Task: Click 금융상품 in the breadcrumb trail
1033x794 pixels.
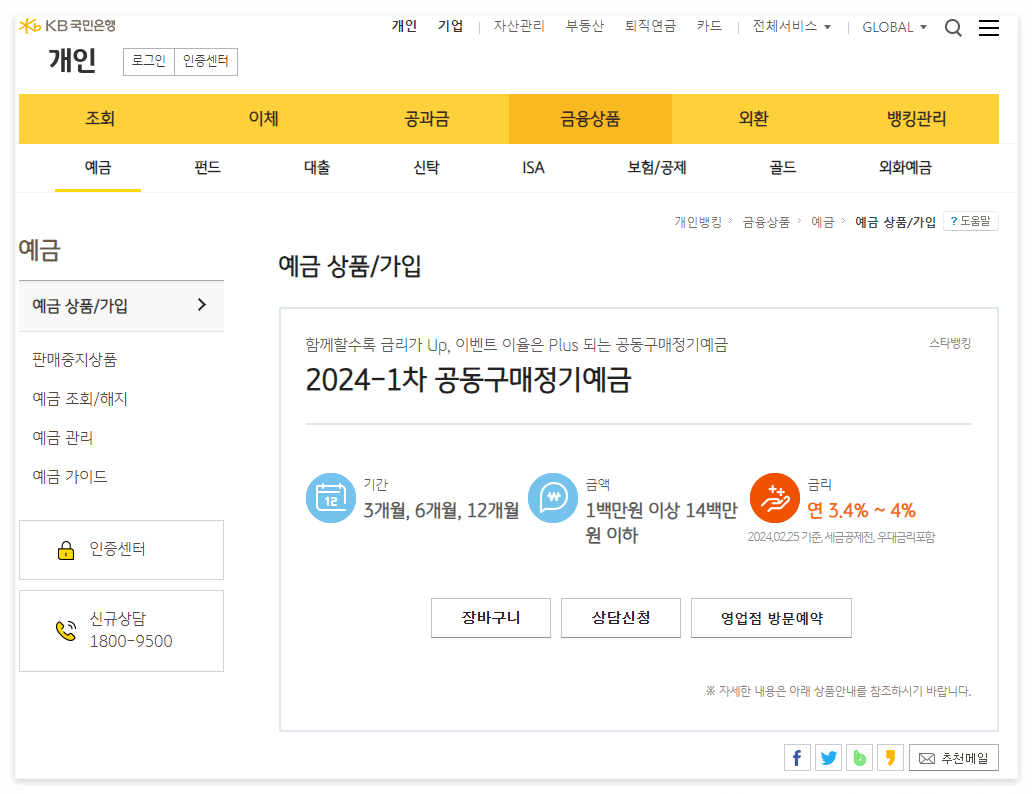Action: click(769, 222)
